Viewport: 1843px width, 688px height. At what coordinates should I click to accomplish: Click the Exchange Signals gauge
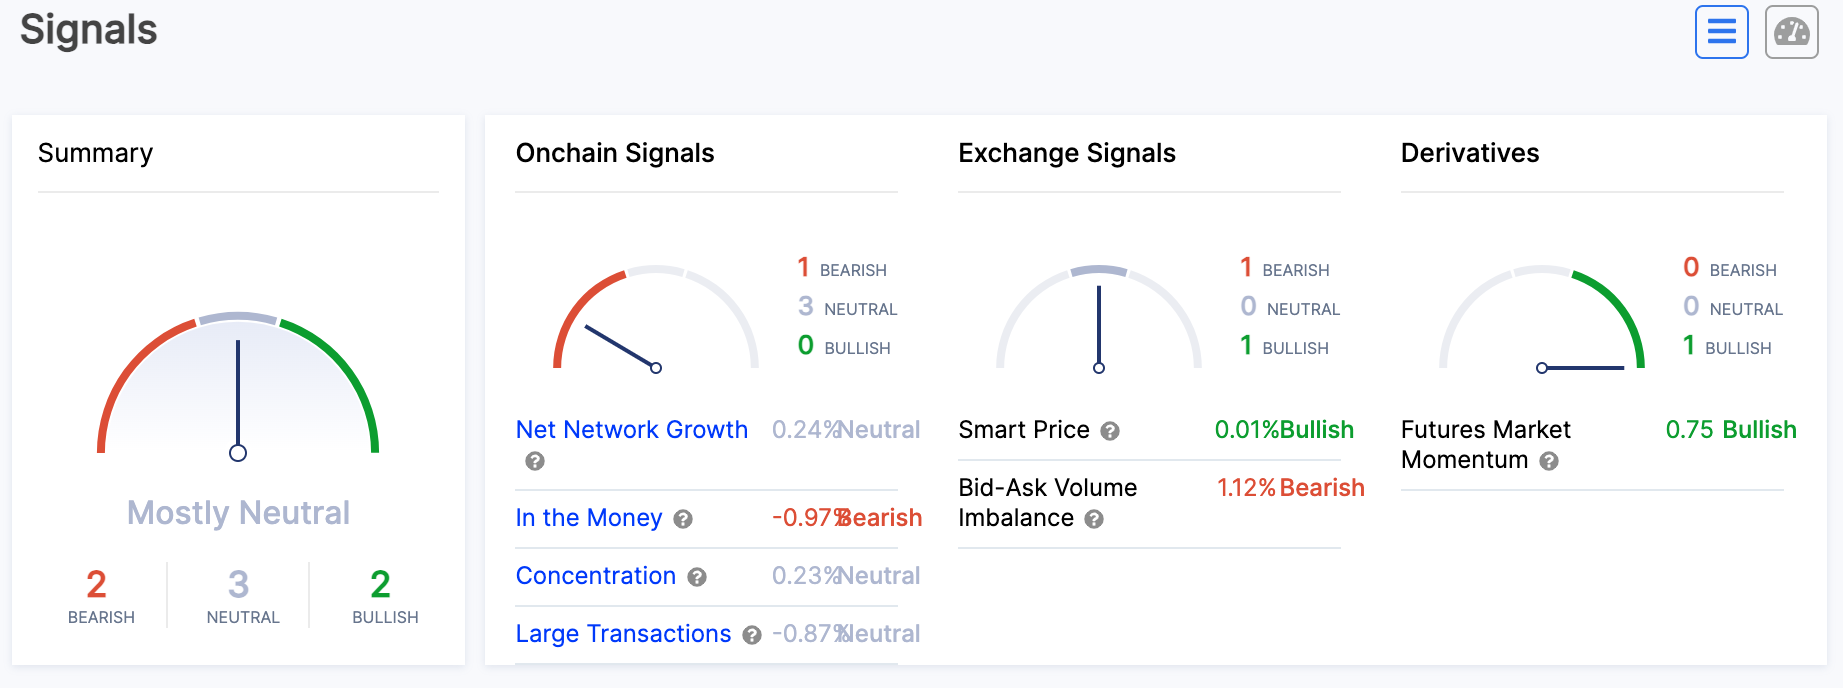pos(1099,320)
